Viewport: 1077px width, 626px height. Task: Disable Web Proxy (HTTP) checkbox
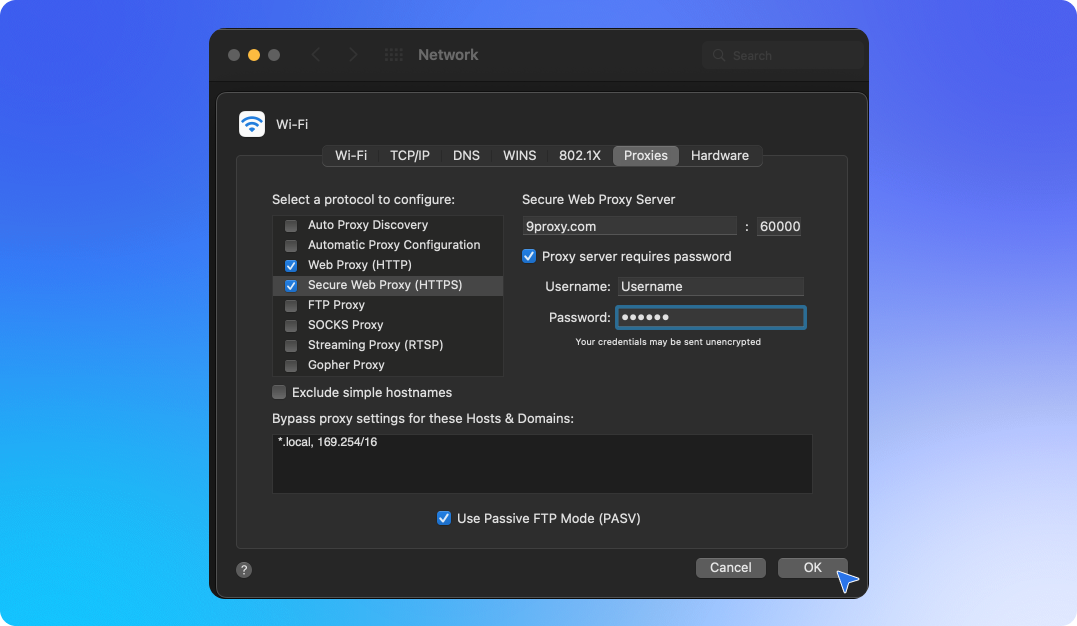[291, 266]
